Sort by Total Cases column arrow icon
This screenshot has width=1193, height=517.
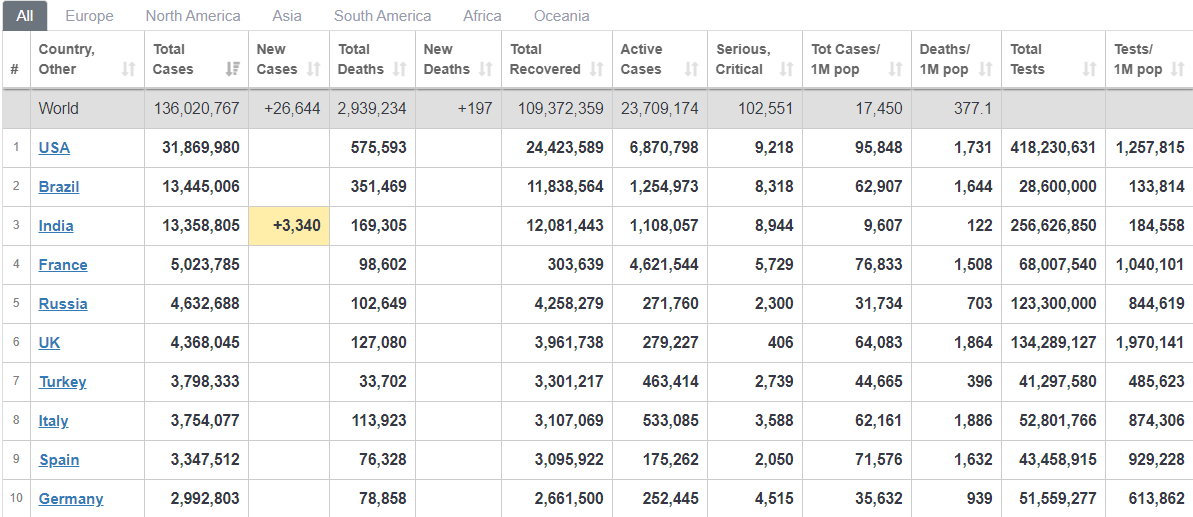pyautogui.click(x=233, y=69)
